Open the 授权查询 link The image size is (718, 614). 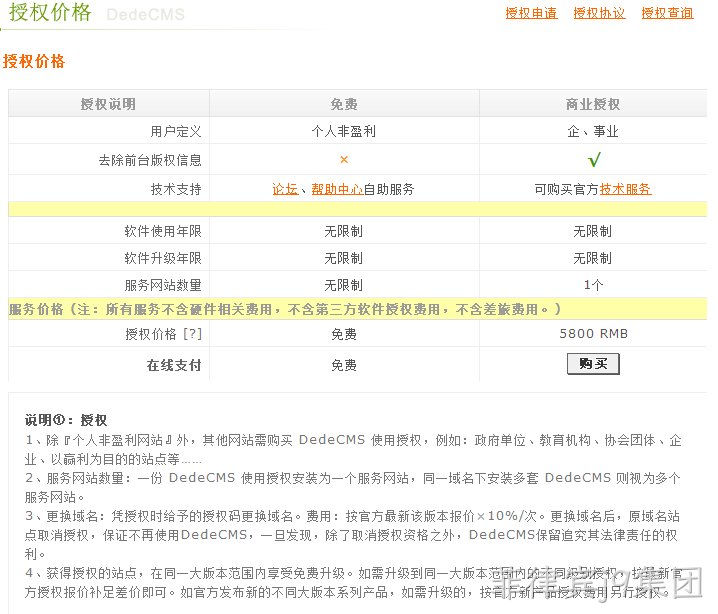(x=667, y=13)
